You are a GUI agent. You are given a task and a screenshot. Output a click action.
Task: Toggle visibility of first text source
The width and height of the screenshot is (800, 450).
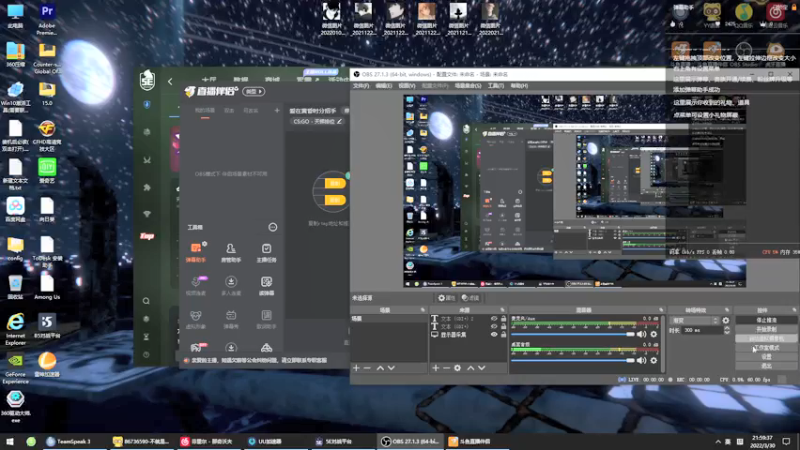(493, 319)
